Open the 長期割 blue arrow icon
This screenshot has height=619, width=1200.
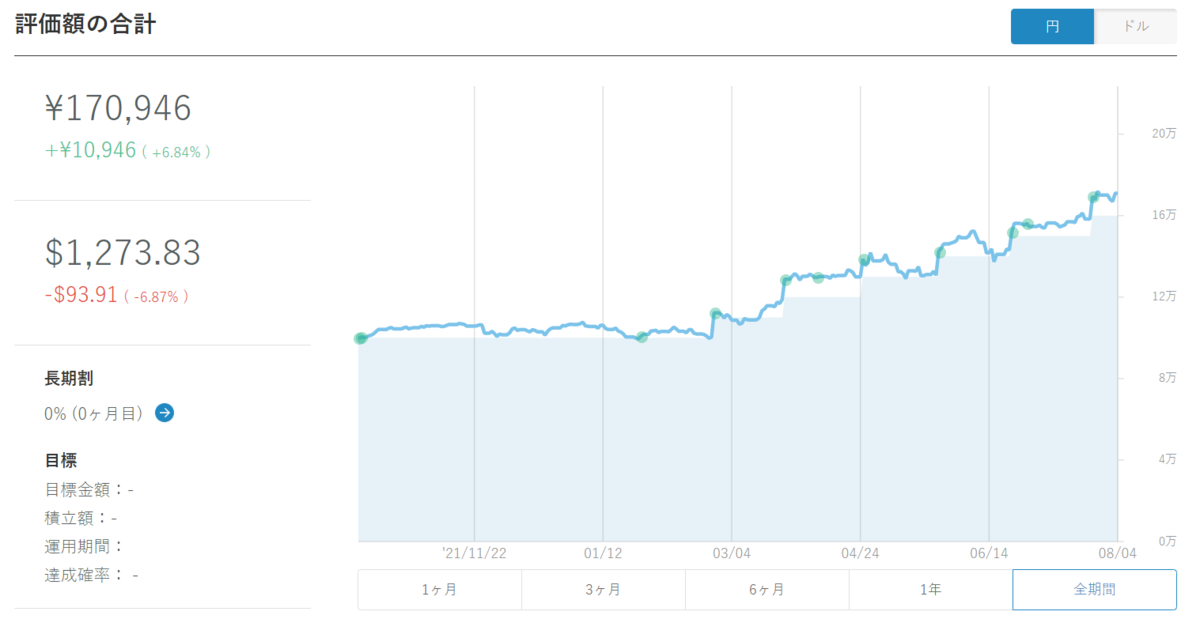165,412
